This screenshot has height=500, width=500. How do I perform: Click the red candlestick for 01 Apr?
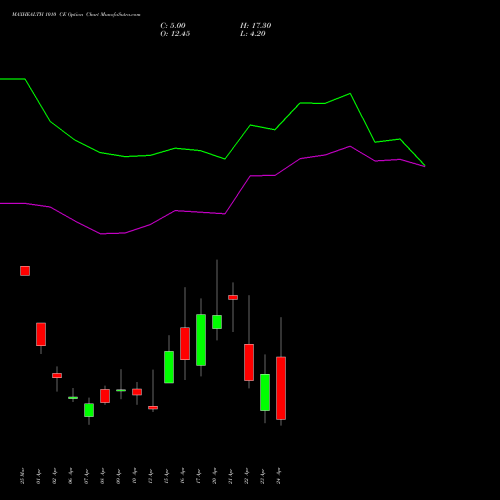41,334
